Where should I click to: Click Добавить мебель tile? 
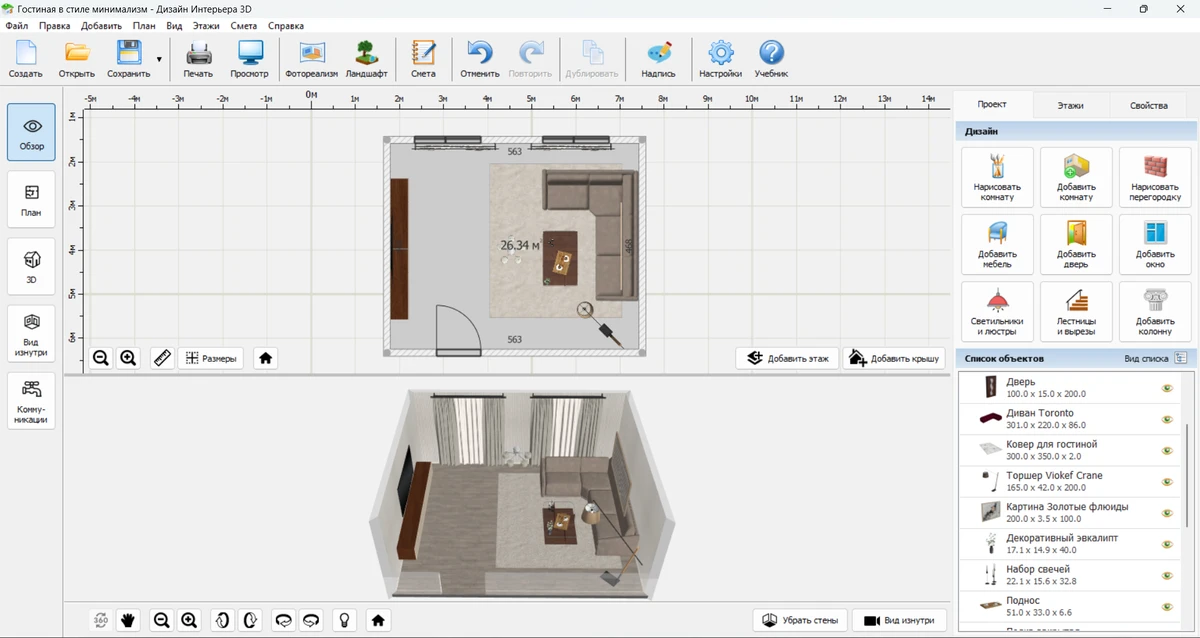click(x=997, y=244)
